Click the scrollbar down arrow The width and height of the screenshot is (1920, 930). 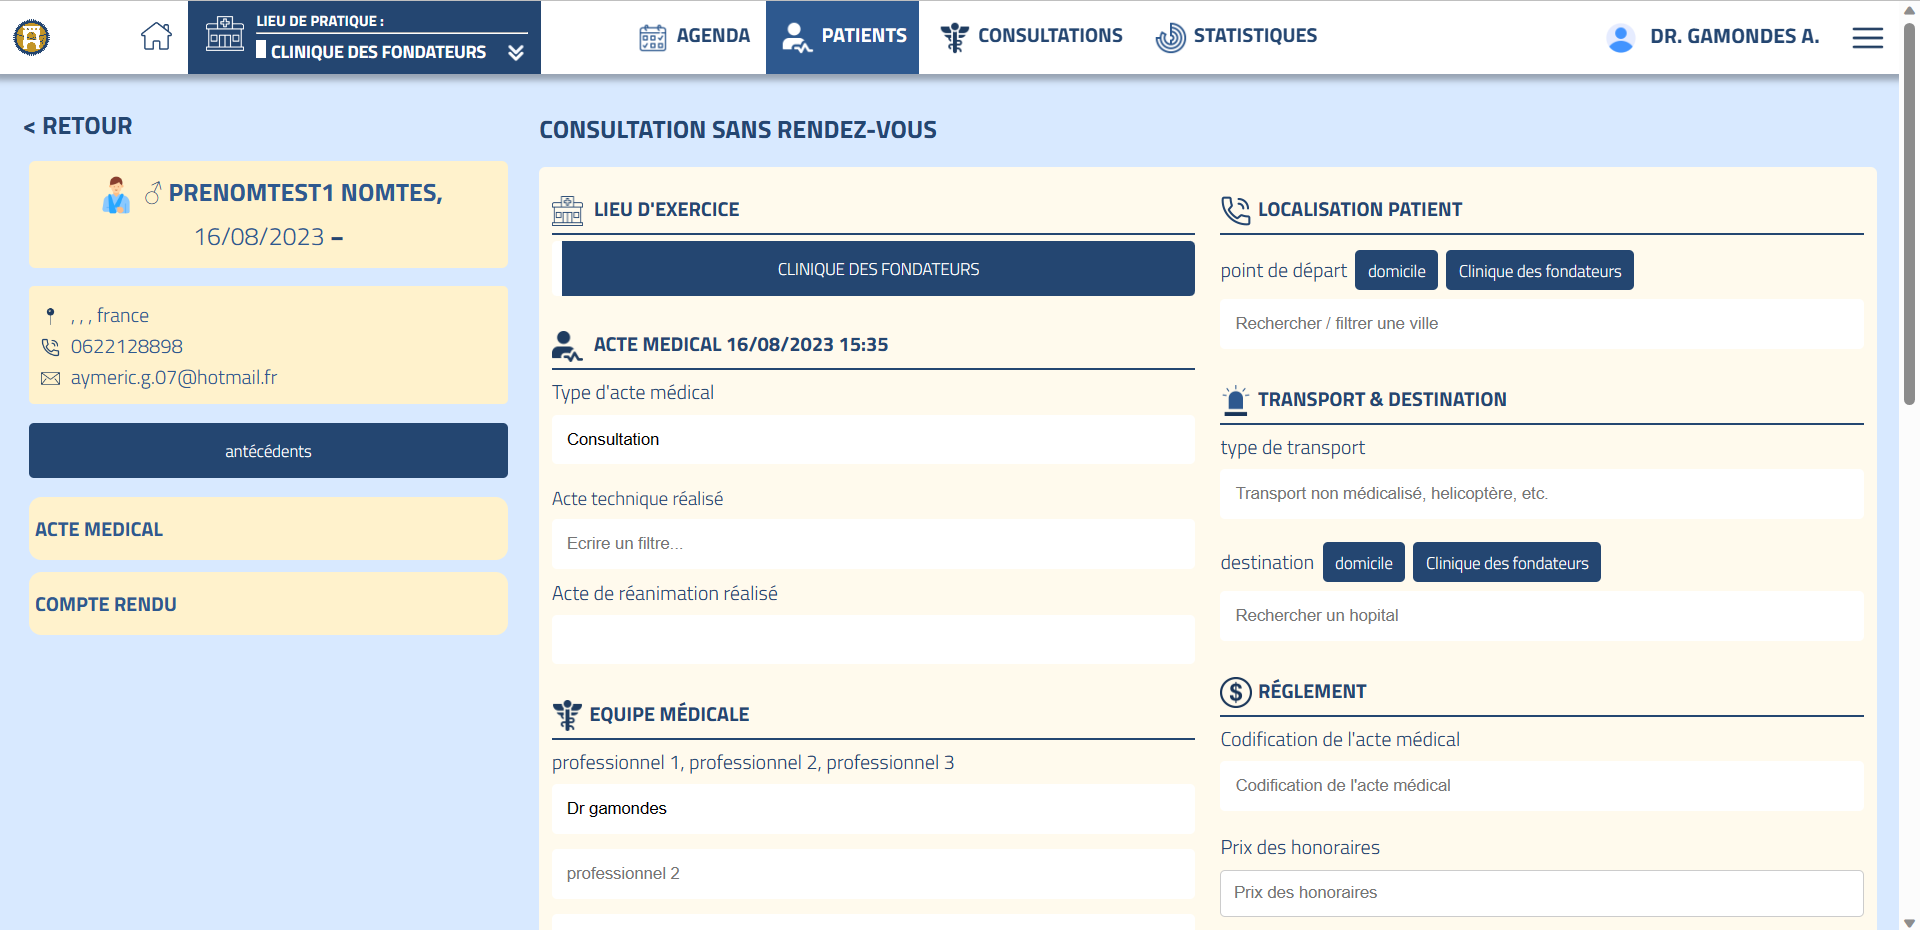[1909, 922]
